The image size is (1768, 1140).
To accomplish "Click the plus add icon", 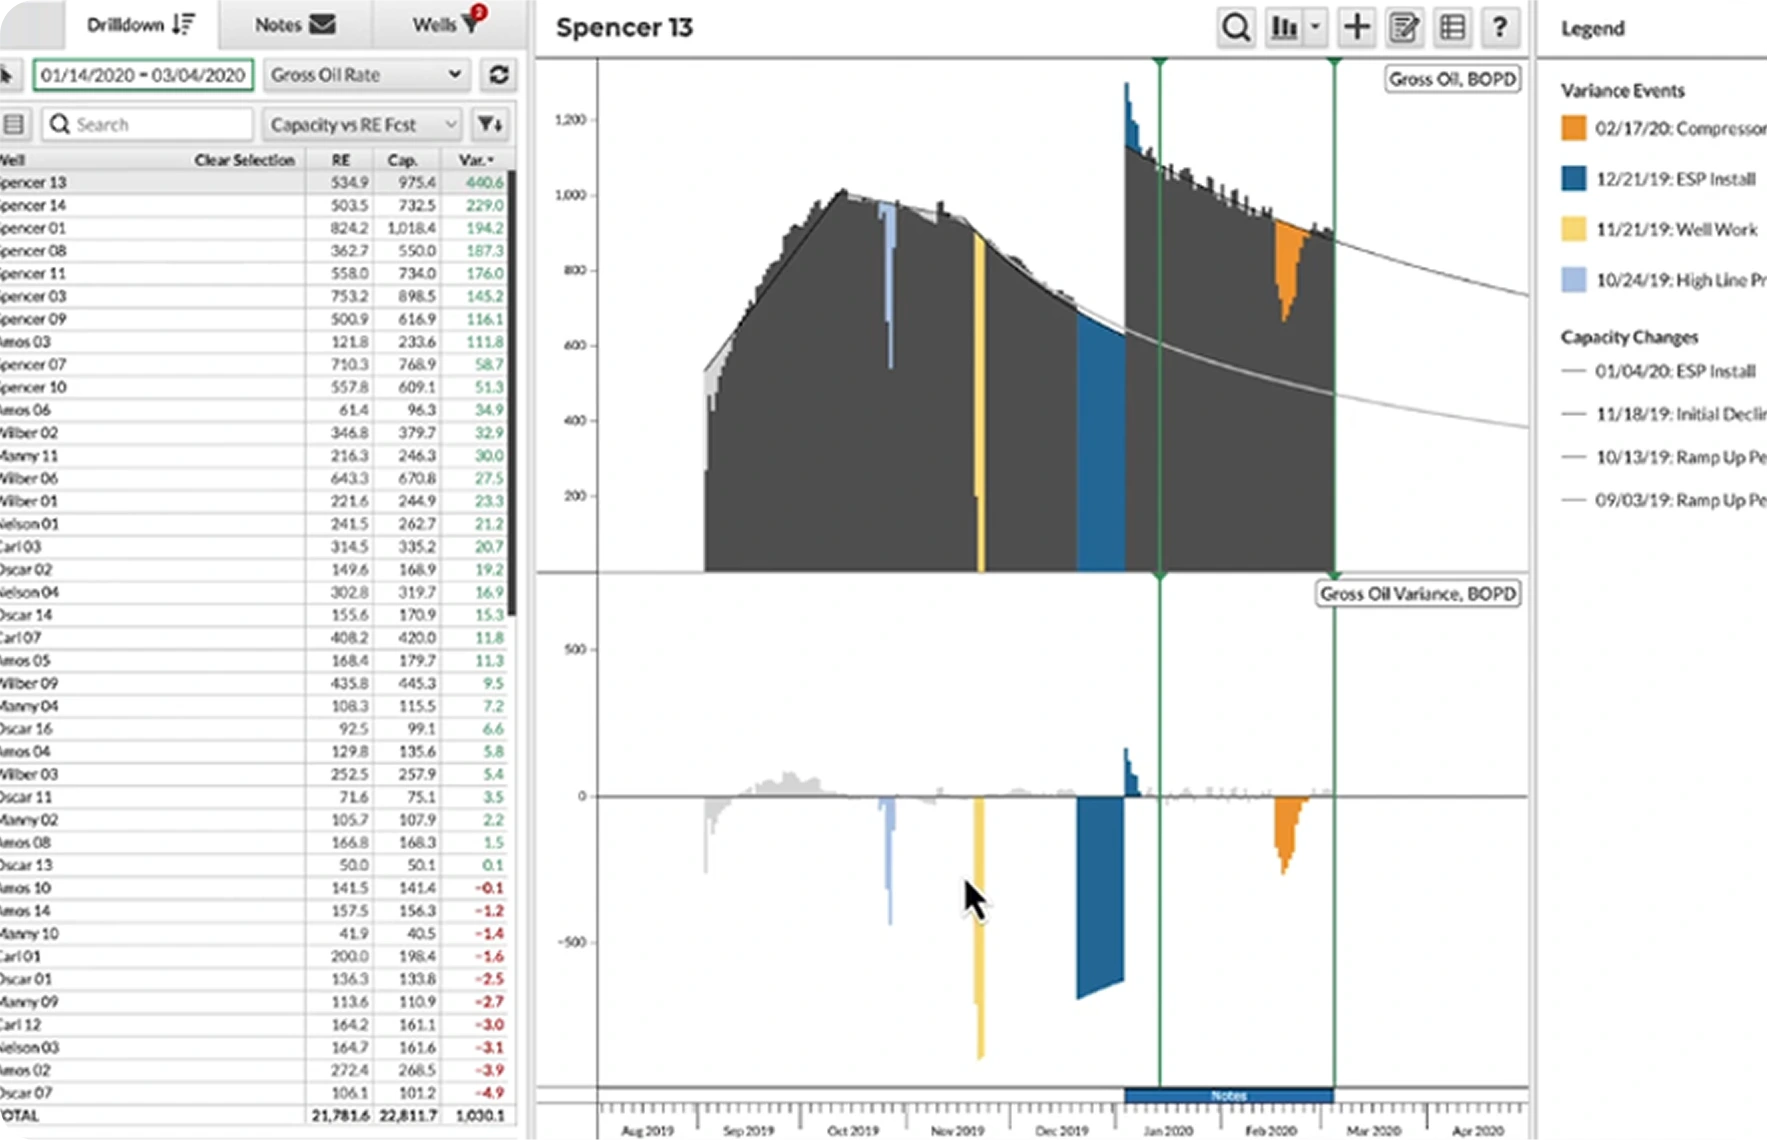I will (1357, 28).
